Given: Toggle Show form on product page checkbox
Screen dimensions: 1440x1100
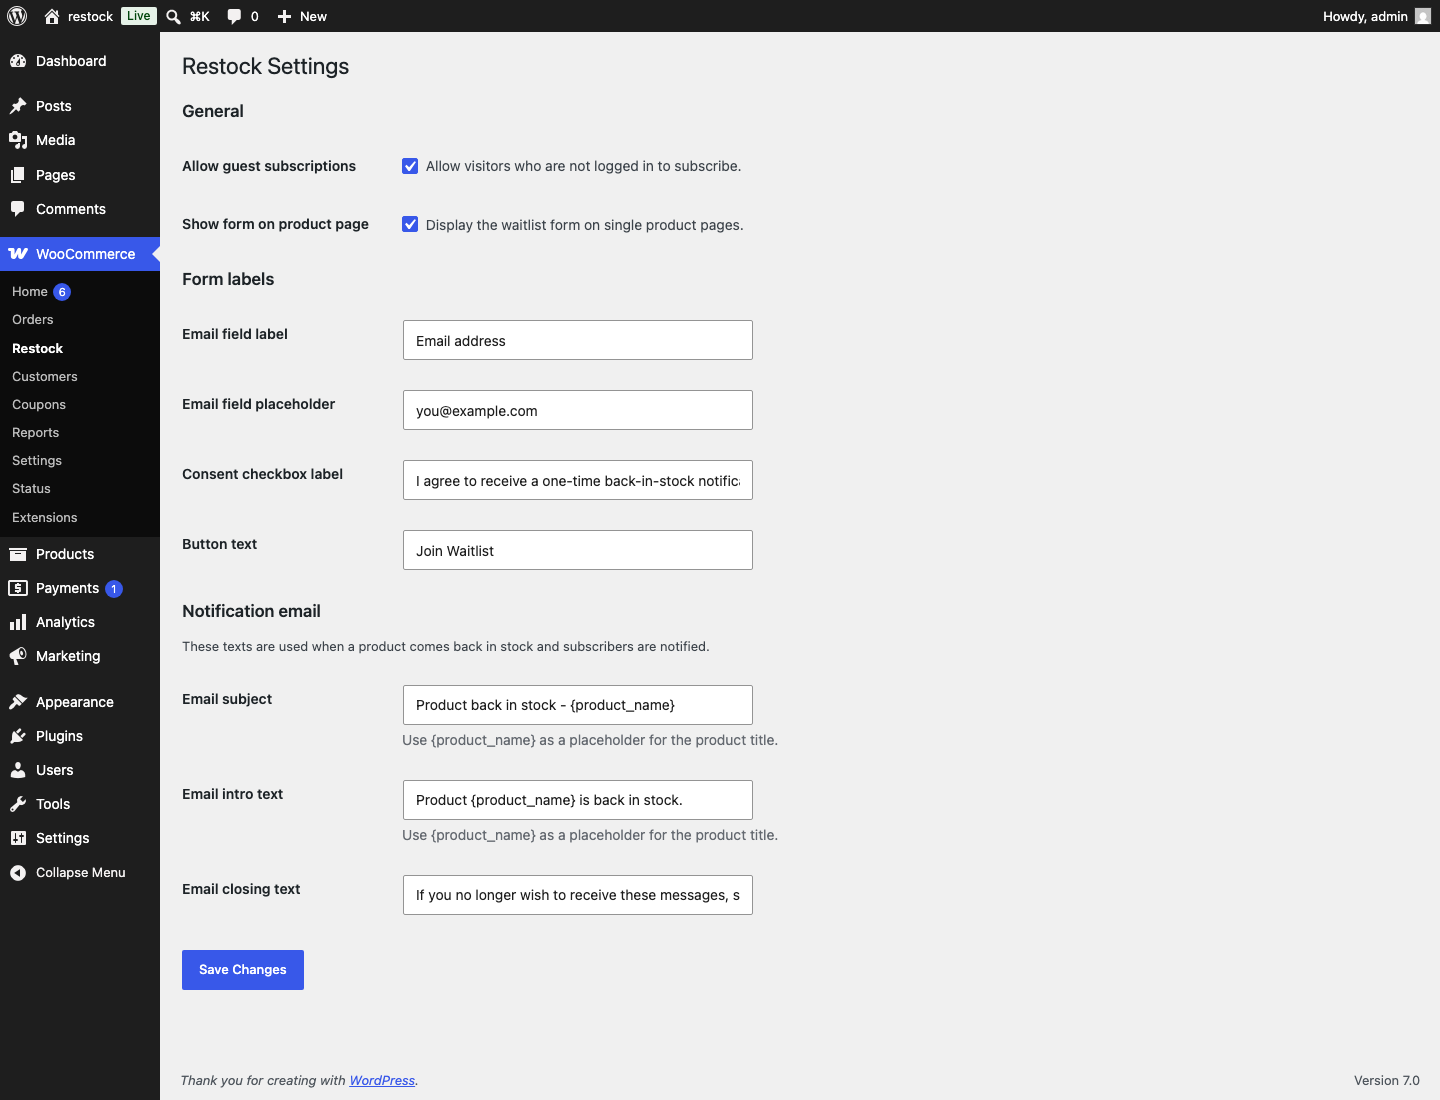Looking at the screenshot, I should (x=410, y=224).
